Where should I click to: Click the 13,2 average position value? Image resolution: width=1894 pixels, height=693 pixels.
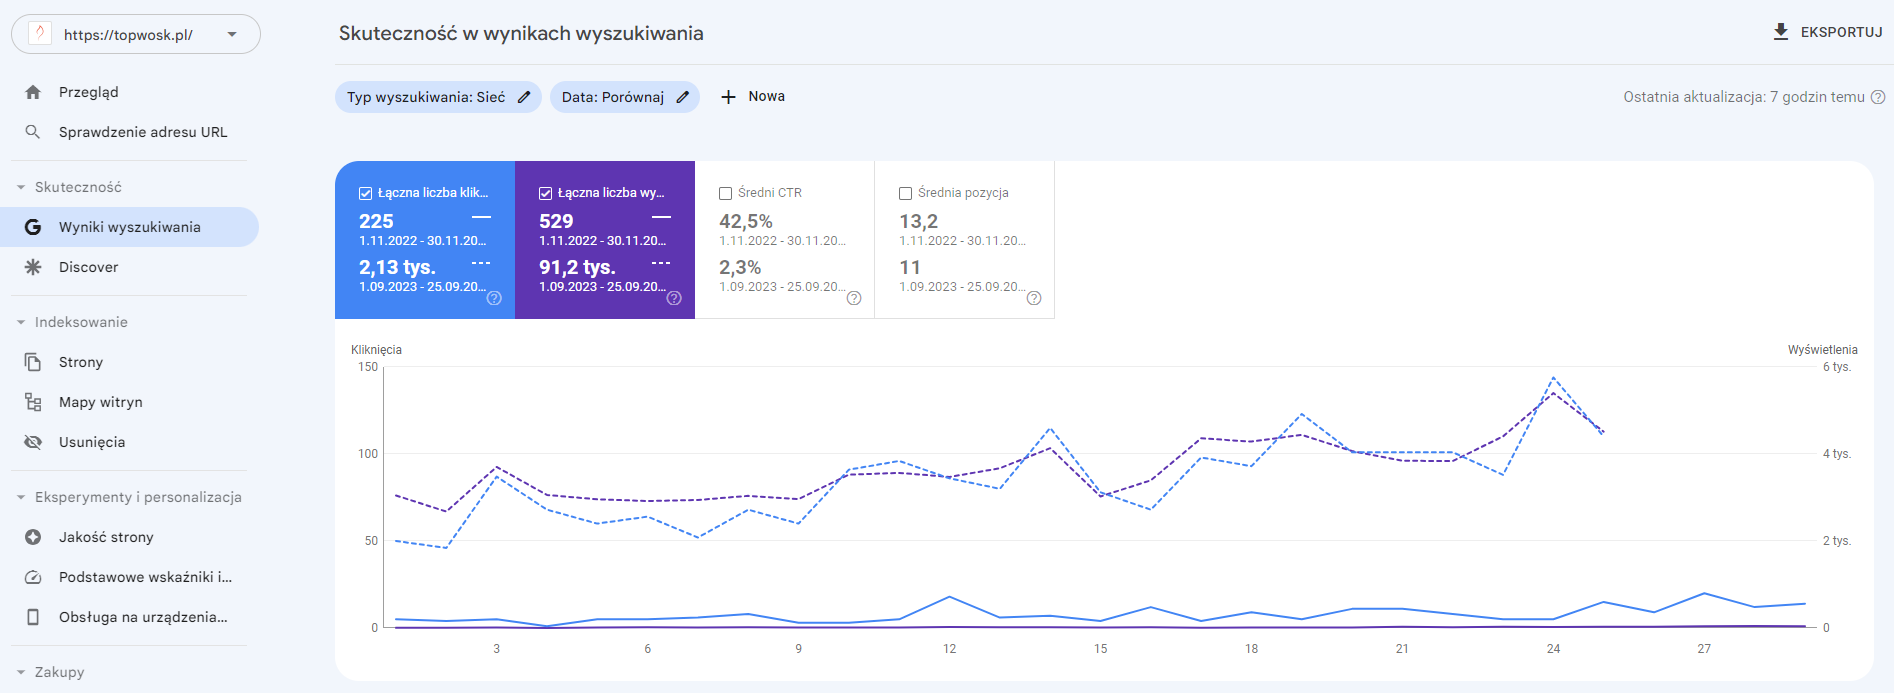tap(918, 221)
